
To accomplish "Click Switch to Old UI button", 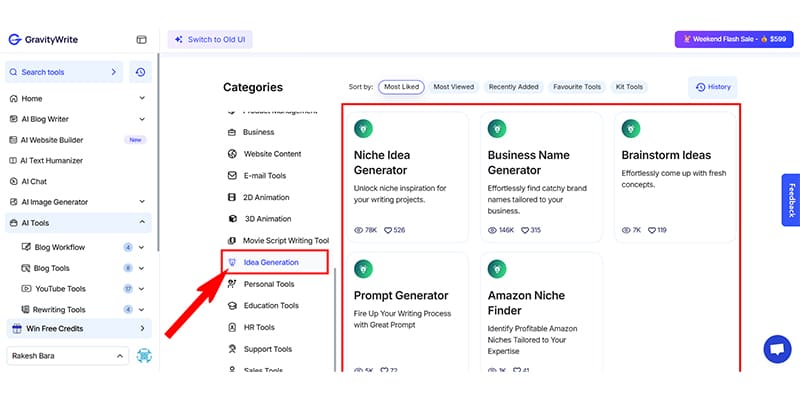I will [x=210, y=39].
